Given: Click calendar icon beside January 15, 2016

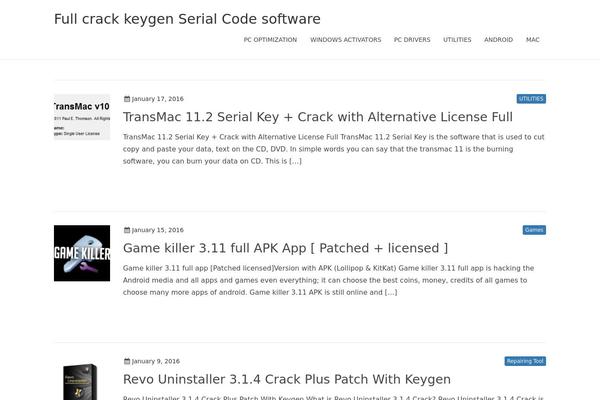Looking at the screenshot, I should pos(127,230).
